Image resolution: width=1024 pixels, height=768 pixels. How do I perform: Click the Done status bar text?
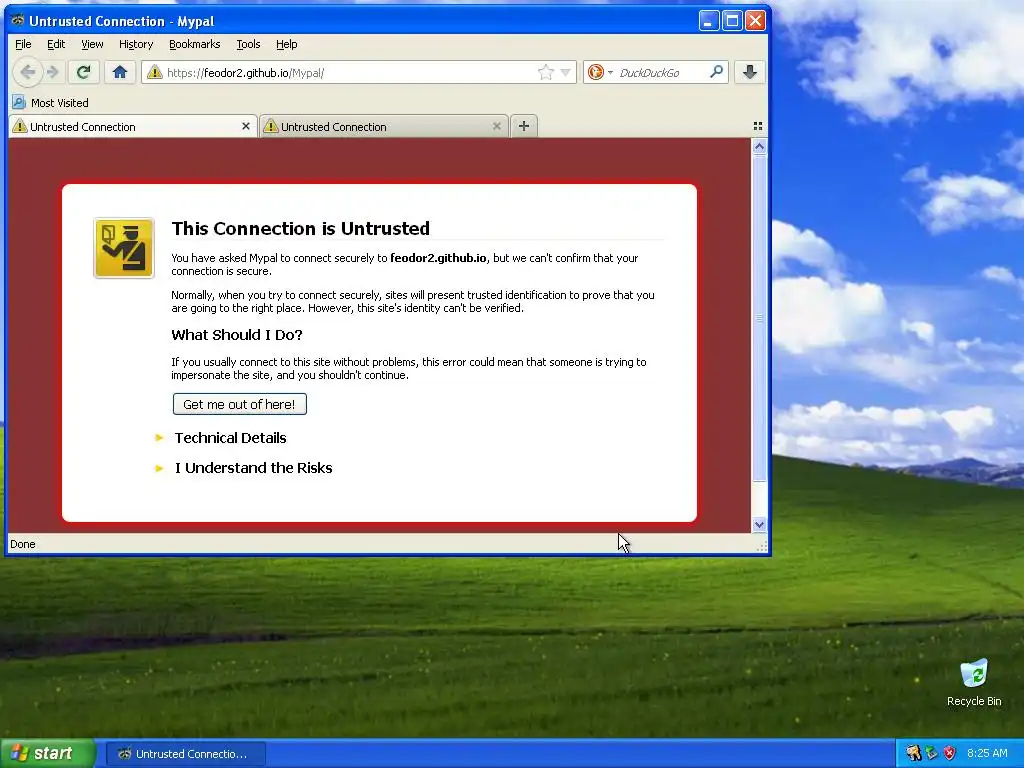pos(23,544)
